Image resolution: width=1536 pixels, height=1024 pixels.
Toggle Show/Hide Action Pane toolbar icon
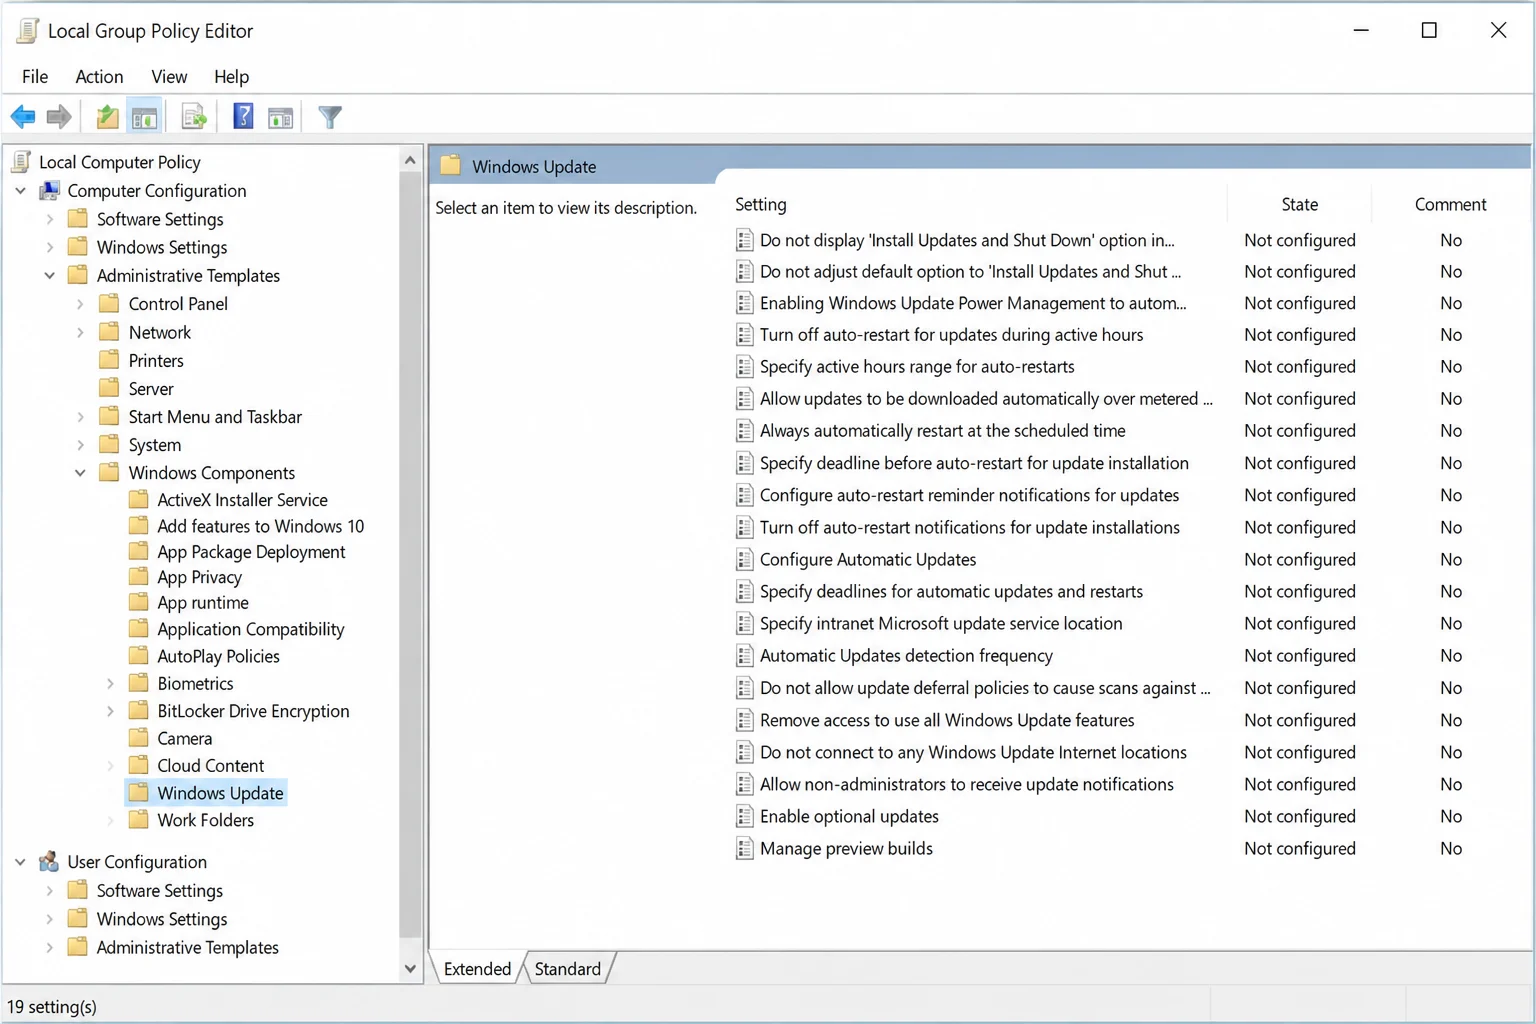coord(281,117)
